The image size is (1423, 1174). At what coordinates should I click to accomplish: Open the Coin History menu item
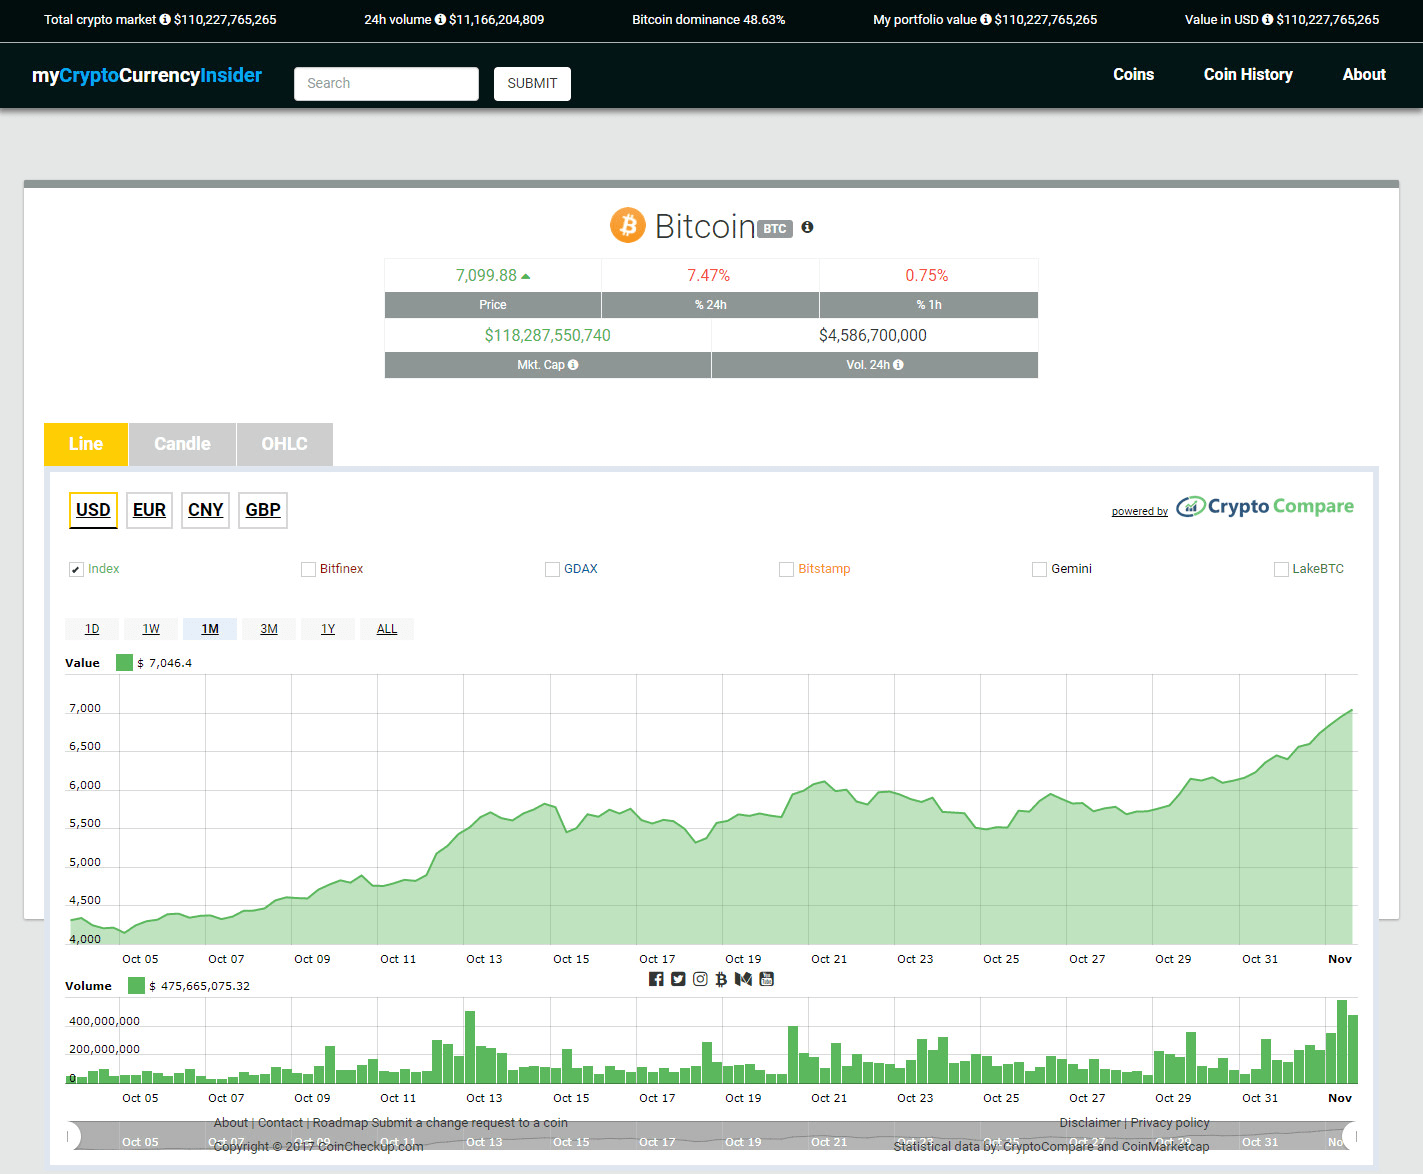[1248, 74]
